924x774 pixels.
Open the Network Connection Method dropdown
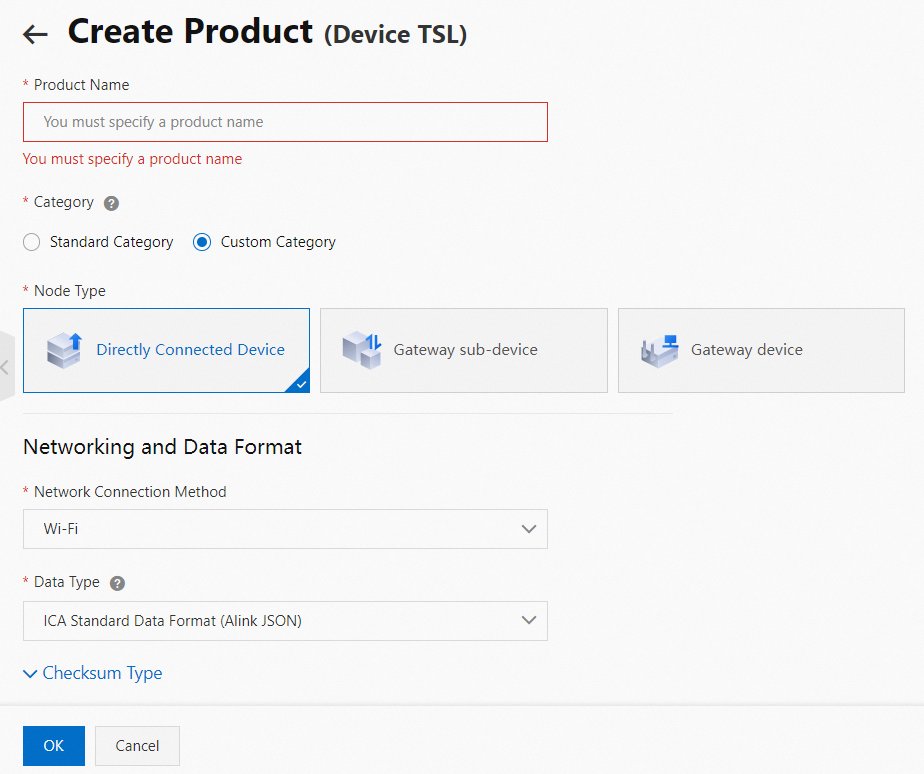click(x=285, y=529)
